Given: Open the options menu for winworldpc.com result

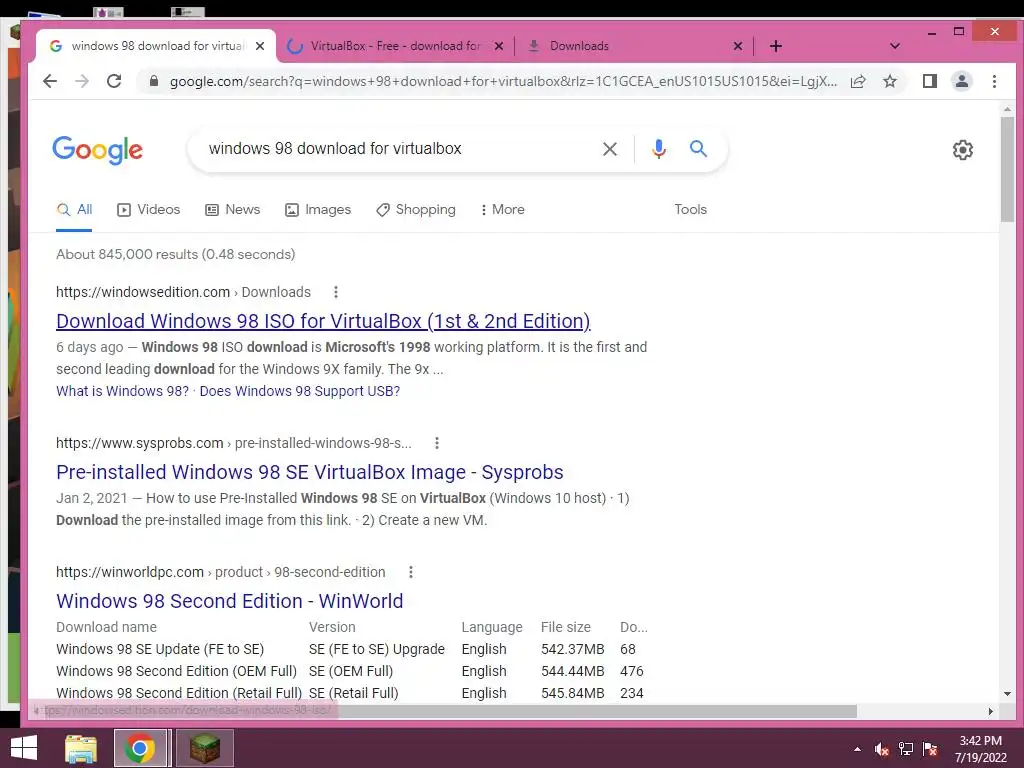Looking at the screenshot, I should pyautogui.click(x=411, y=572).
